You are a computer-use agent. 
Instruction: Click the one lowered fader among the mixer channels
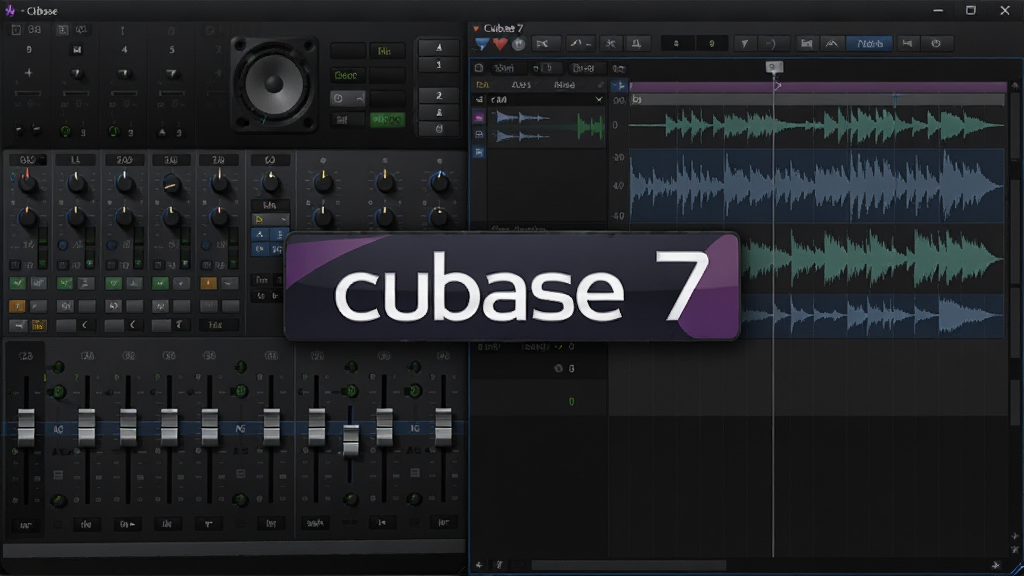(351, 440)
